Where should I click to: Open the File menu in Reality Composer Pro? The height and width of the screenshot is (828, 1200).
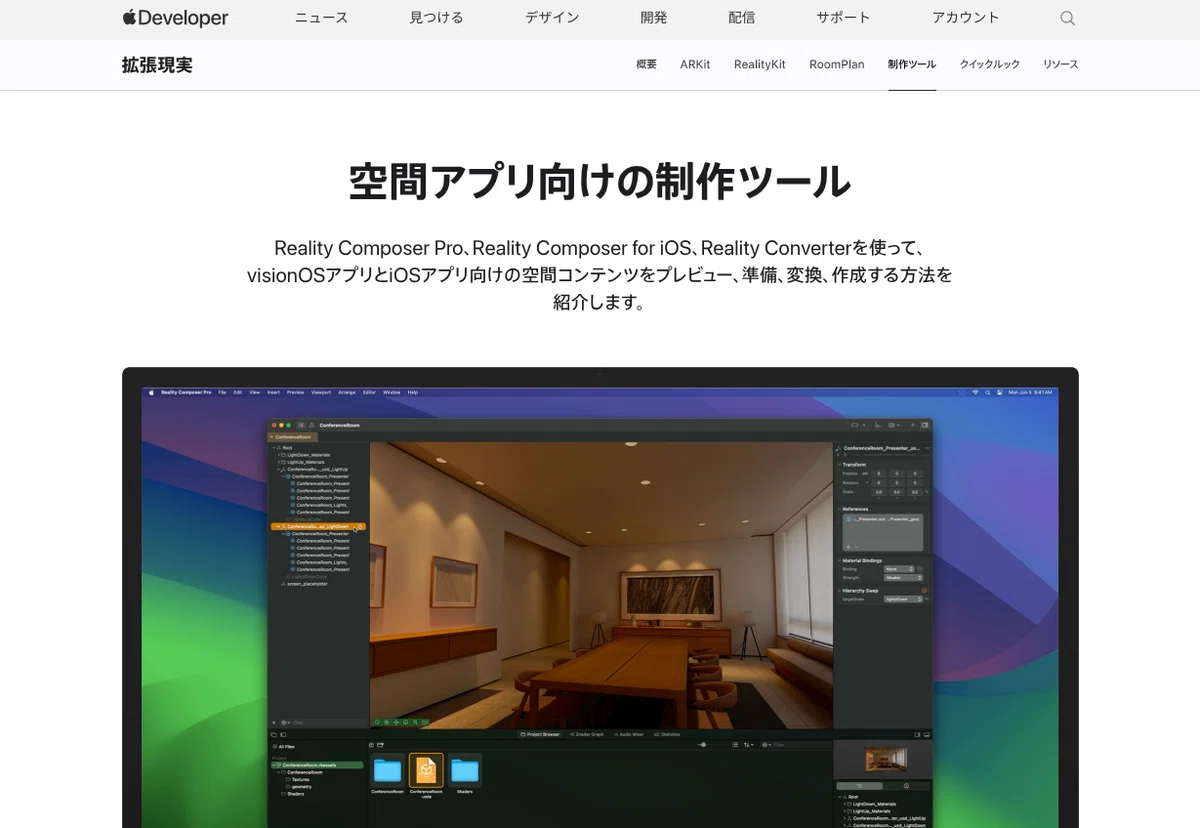222,392
